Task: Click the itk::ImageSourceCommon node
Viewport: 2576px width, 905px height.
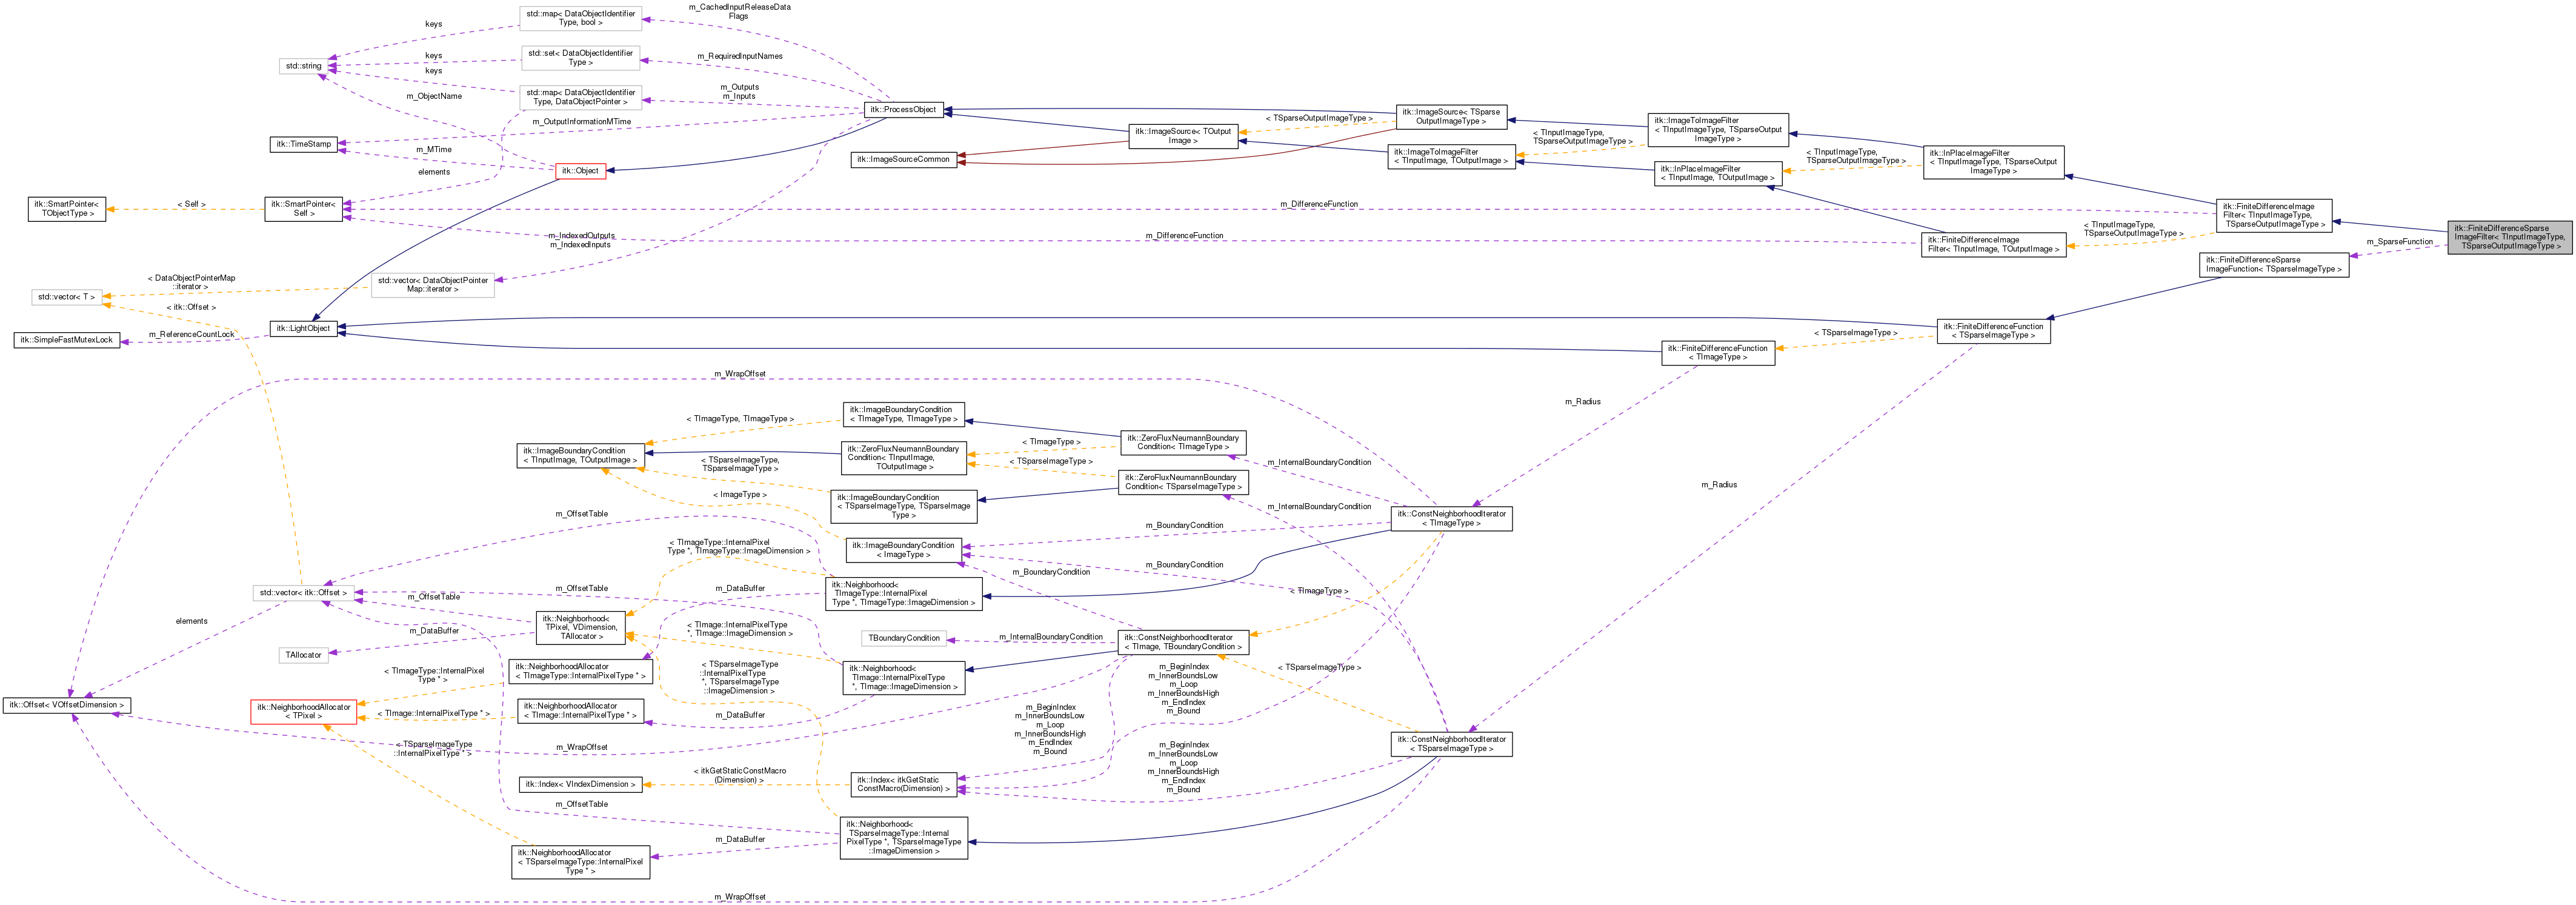Action: pos(903,159)
